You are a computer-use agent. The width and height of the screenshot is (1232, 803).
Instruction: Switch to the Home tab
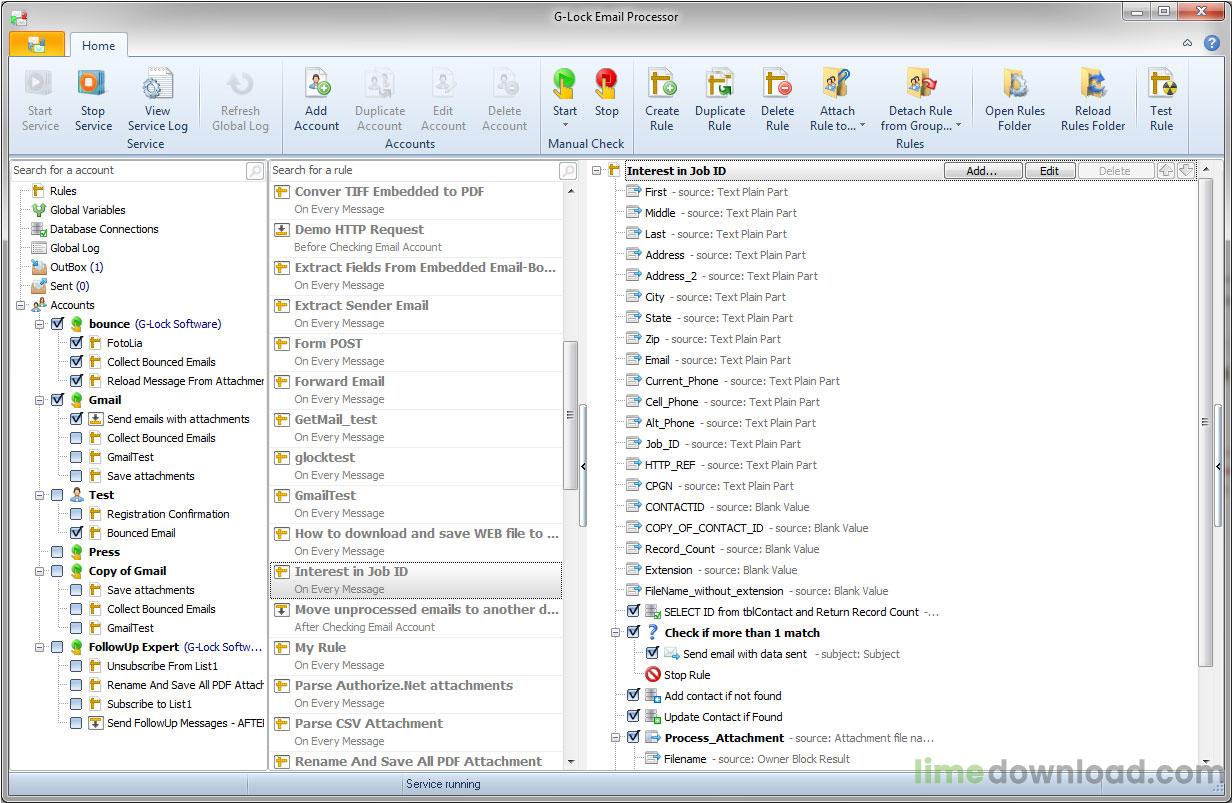tap(98, 45)
